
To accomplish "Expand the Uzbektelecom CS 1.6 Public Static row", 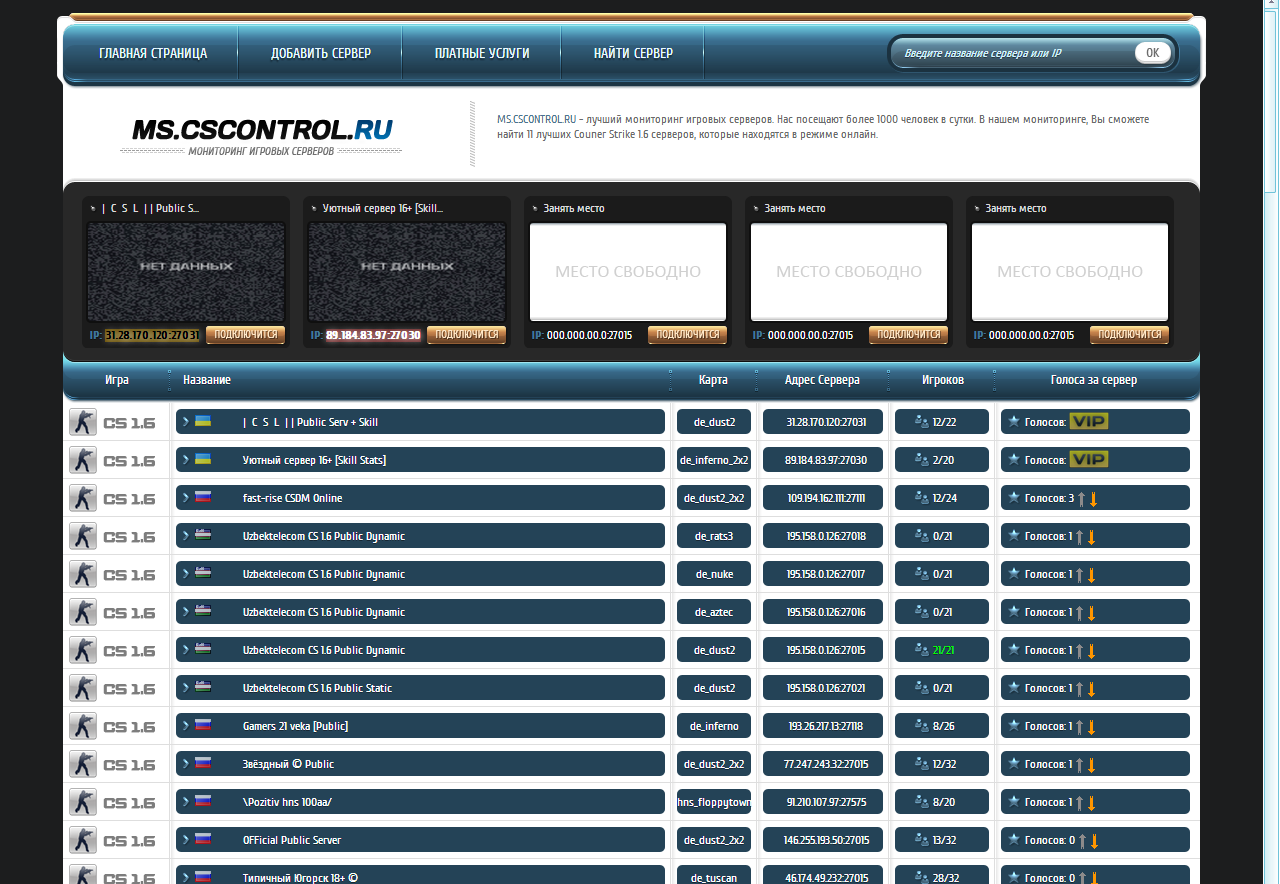I will click(186, 688).
